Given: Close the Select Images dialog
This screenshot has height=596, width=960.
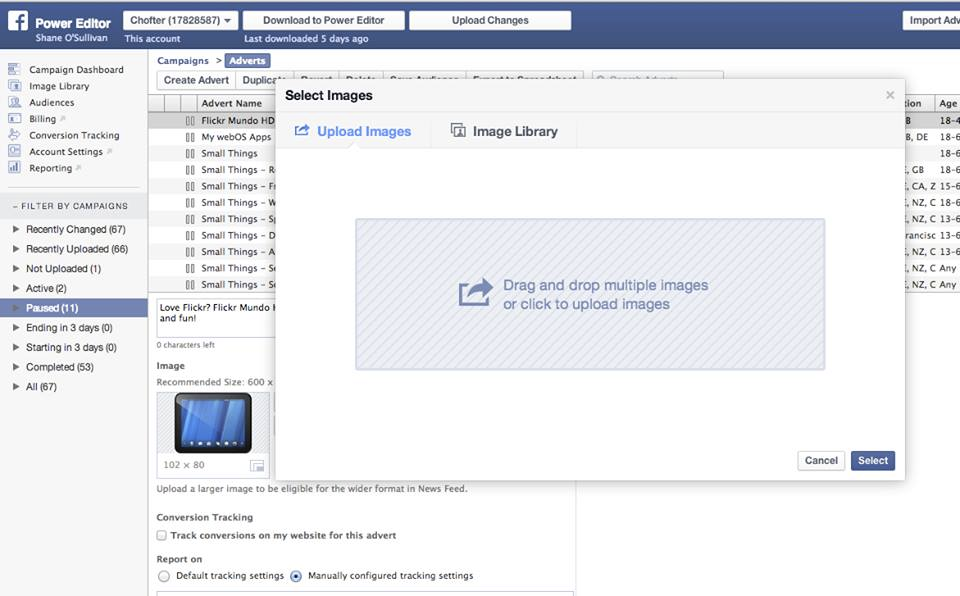Looking at the screenshot, I should 890,95.
